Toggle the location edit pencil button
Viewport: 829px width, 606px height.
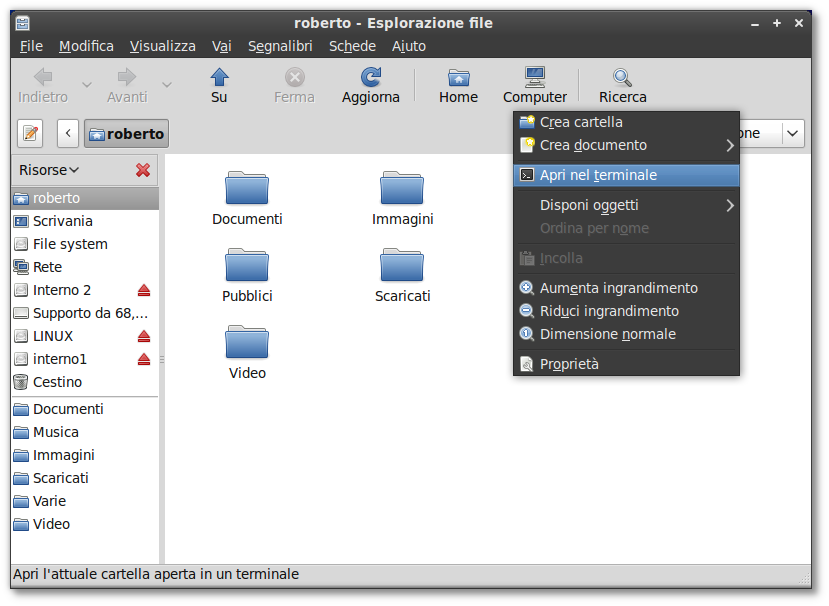click(x=31, y=133)
